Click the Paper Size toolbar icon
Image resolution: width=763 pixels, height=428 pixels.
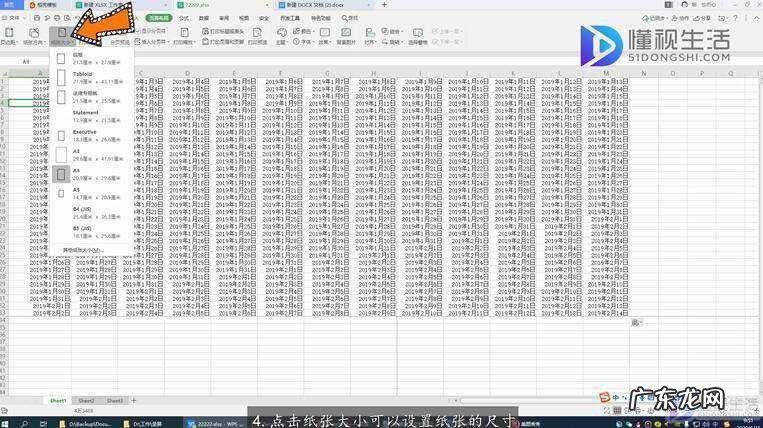click(x=62, y=36)
